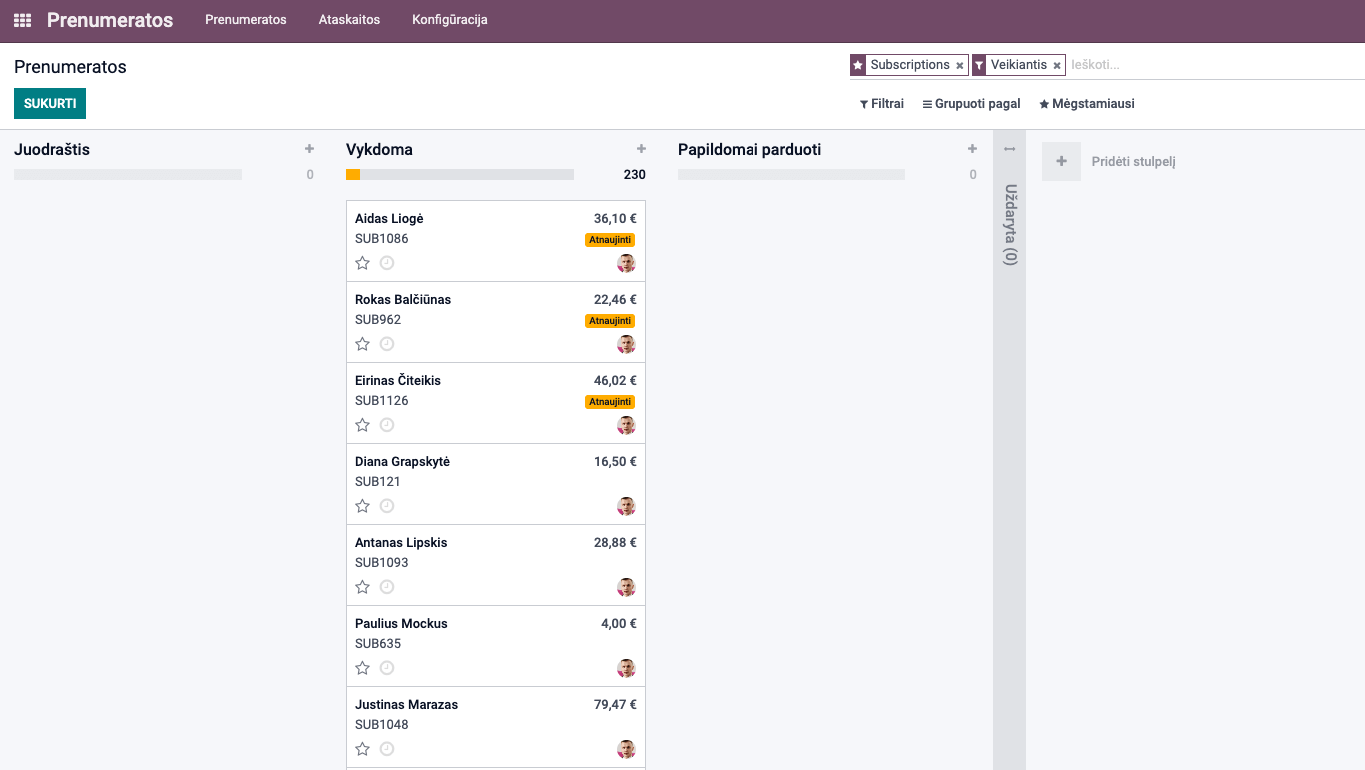Open Mėgstamiausi favorites dropdown
The width and height of the screenshot is (1365, 770).
(x=1087, y=104)
